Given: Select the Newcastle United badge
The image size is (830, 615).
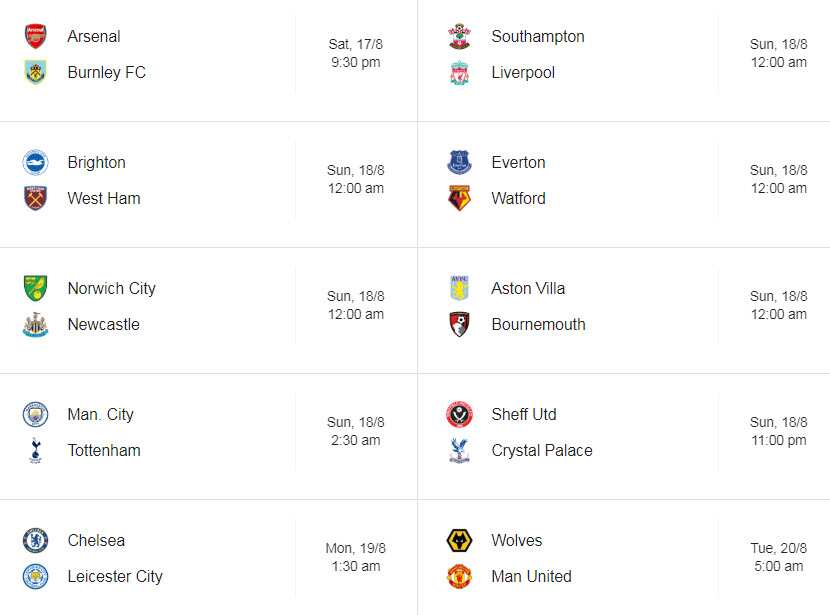Looking at the screenshot, I should pos(35,324).
